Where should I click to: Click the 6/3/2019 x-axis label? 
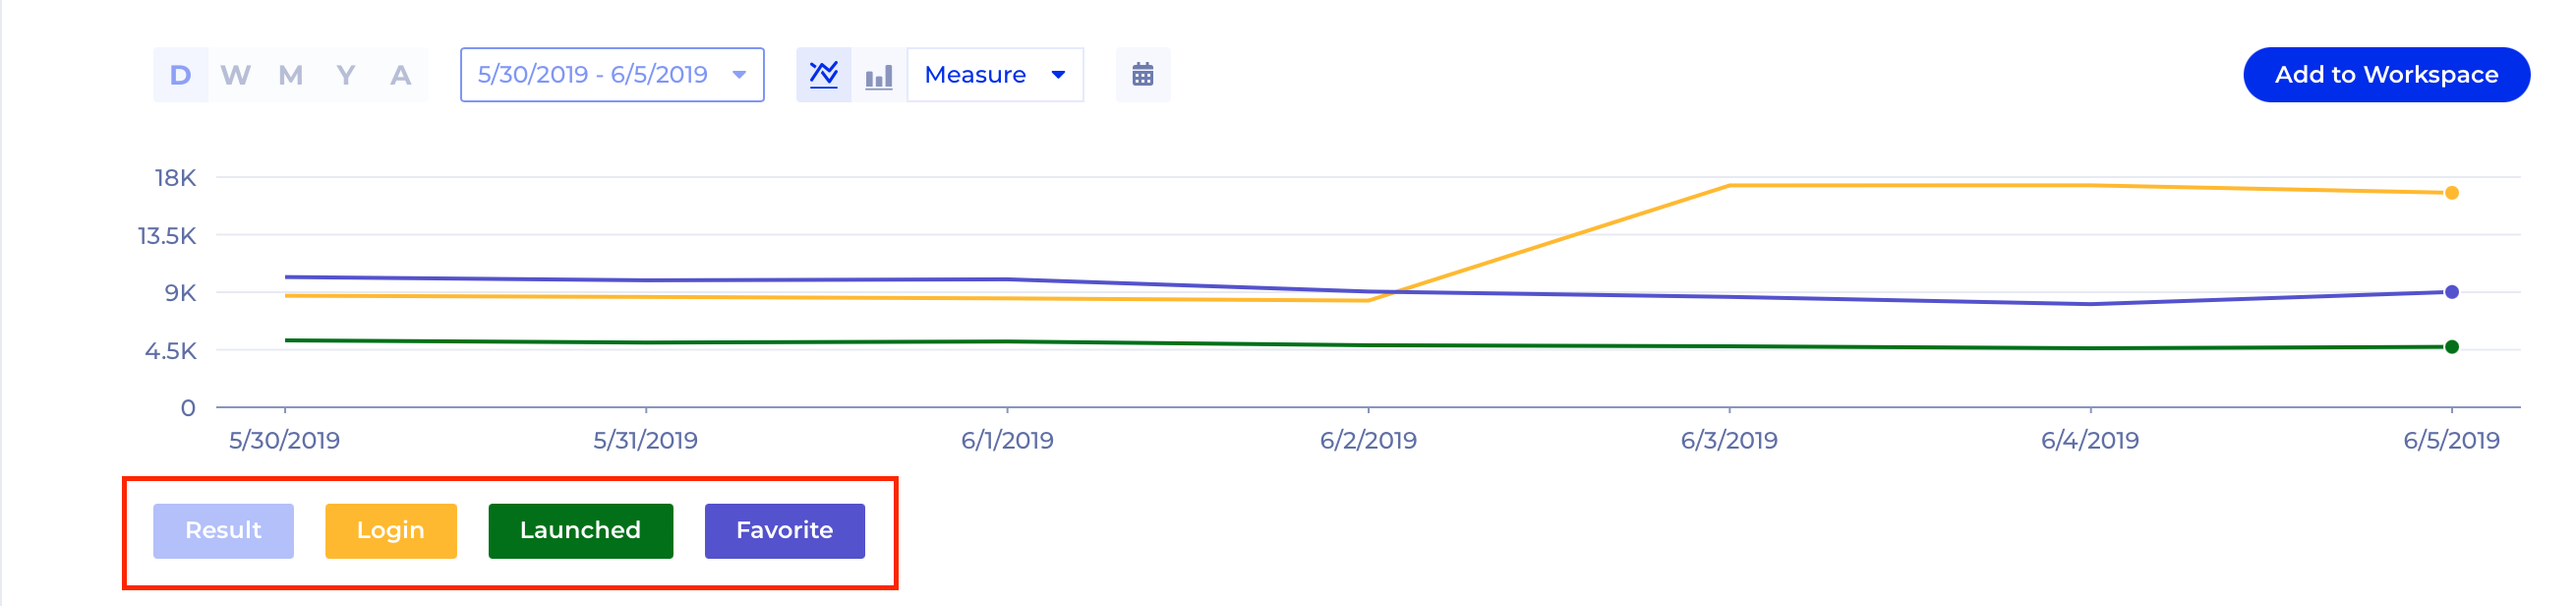coord(1729,440)
